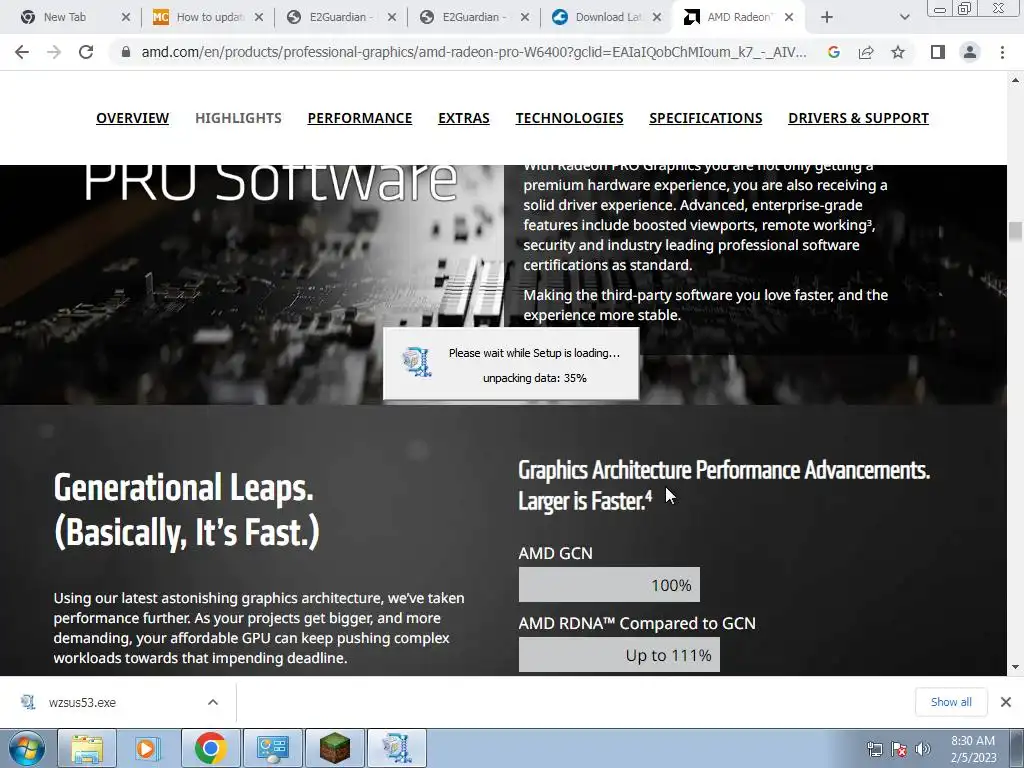Open Minecraft from the taskbar

click(334, 748)
